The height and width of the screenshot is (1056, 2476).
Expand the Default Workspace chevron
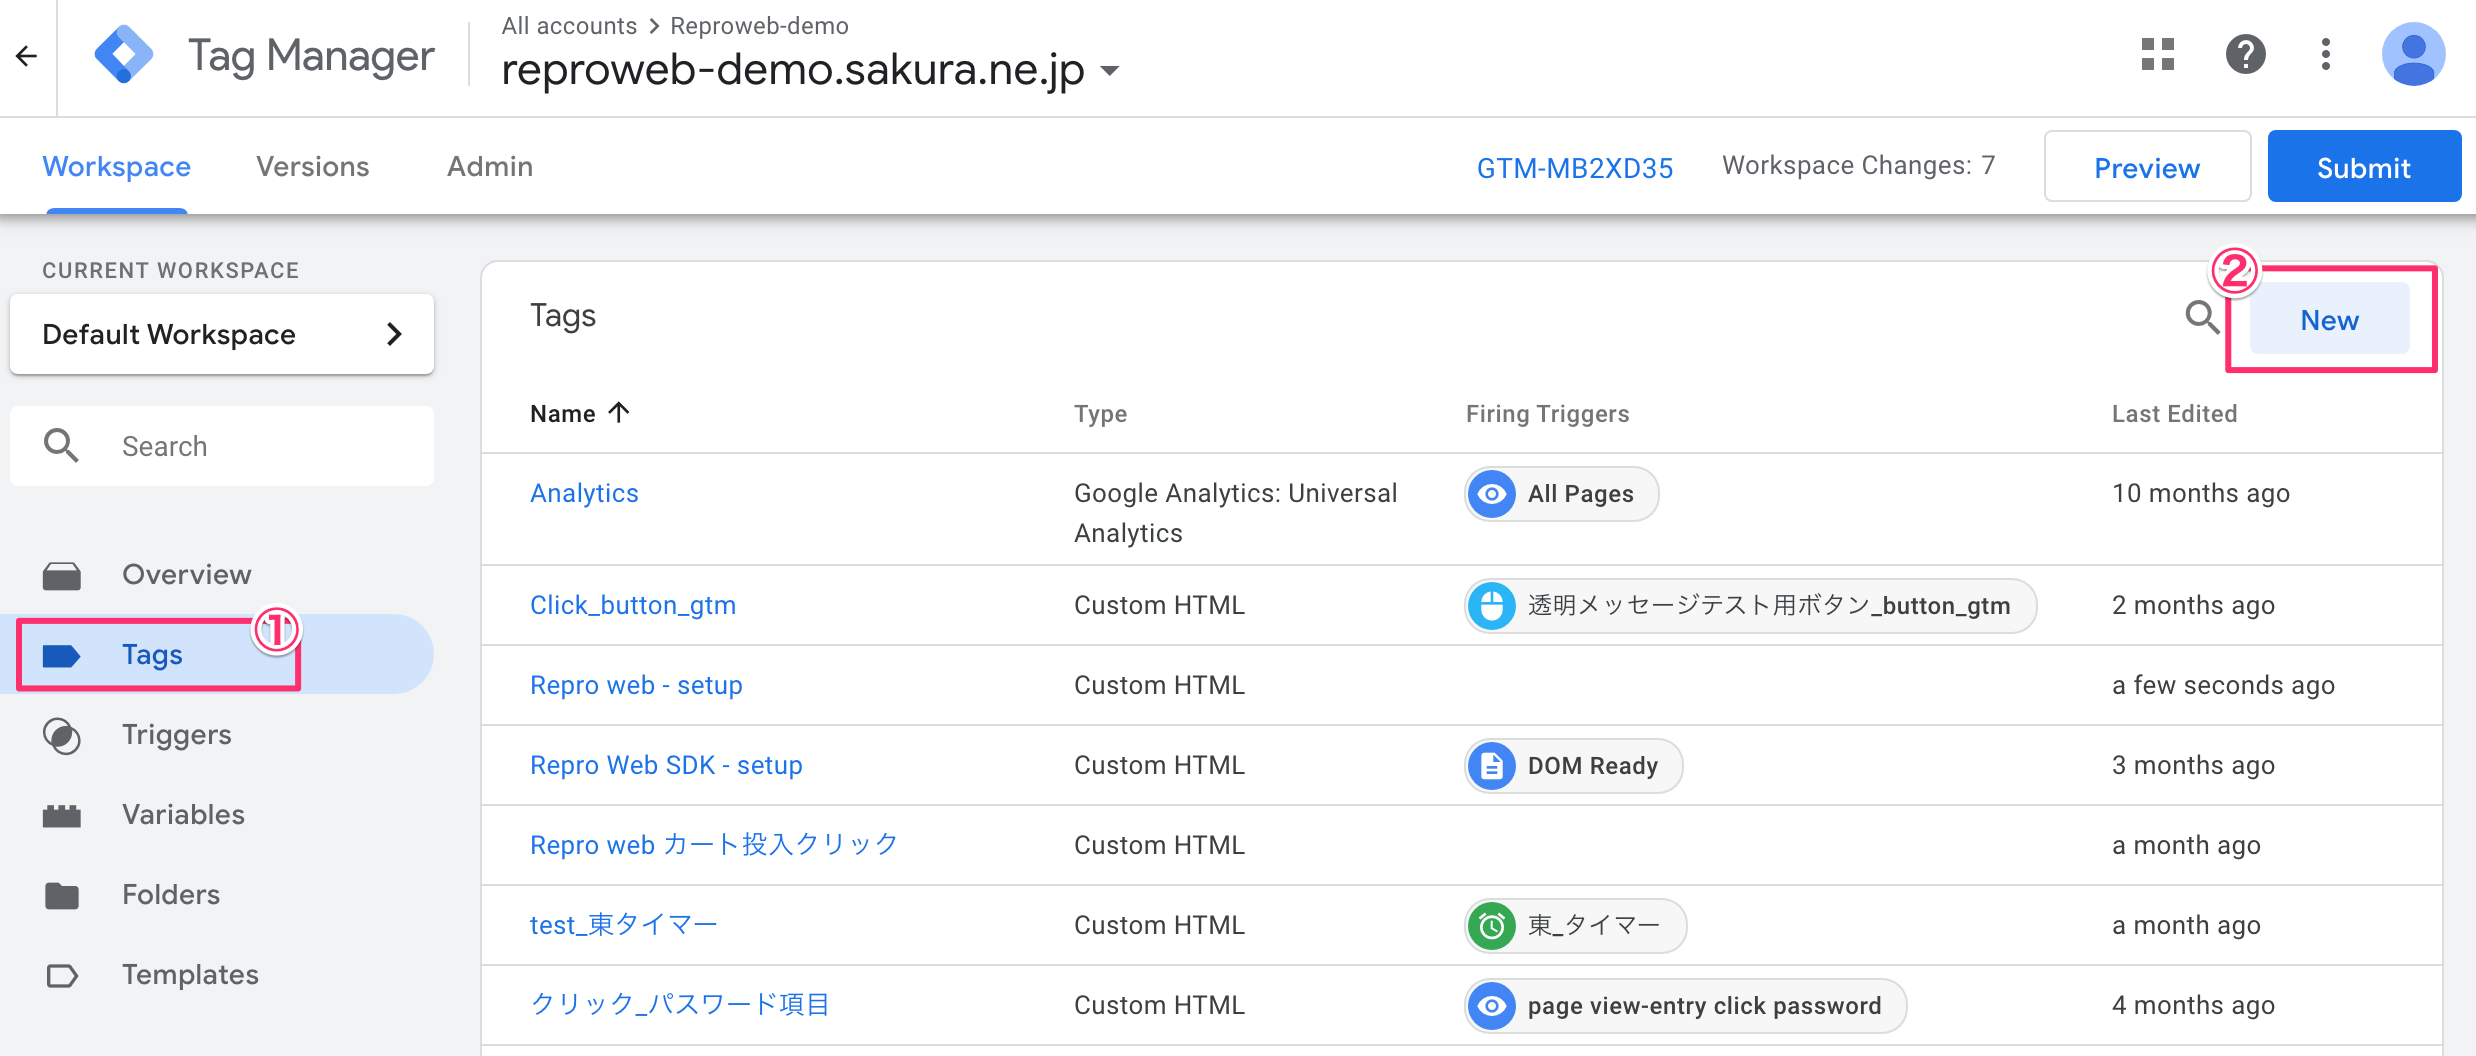coord(395,334)
